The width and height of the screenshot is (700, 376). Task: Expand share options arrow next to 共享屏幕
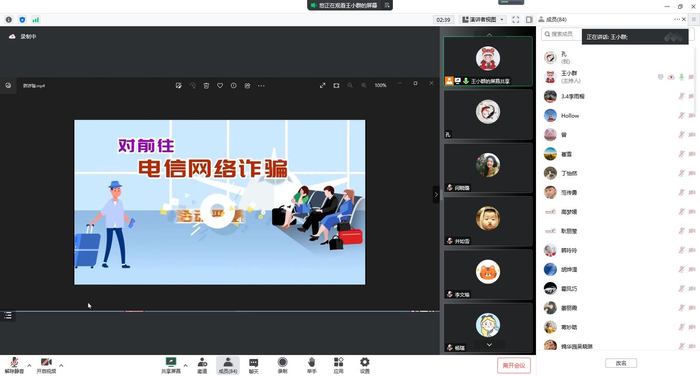186,365
